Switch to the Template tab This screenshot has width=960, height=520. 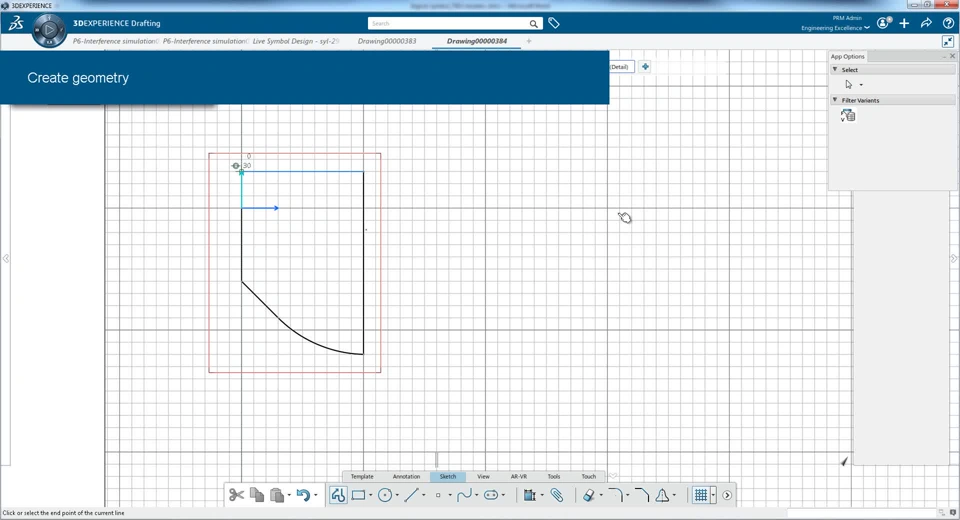coord(362,477)
